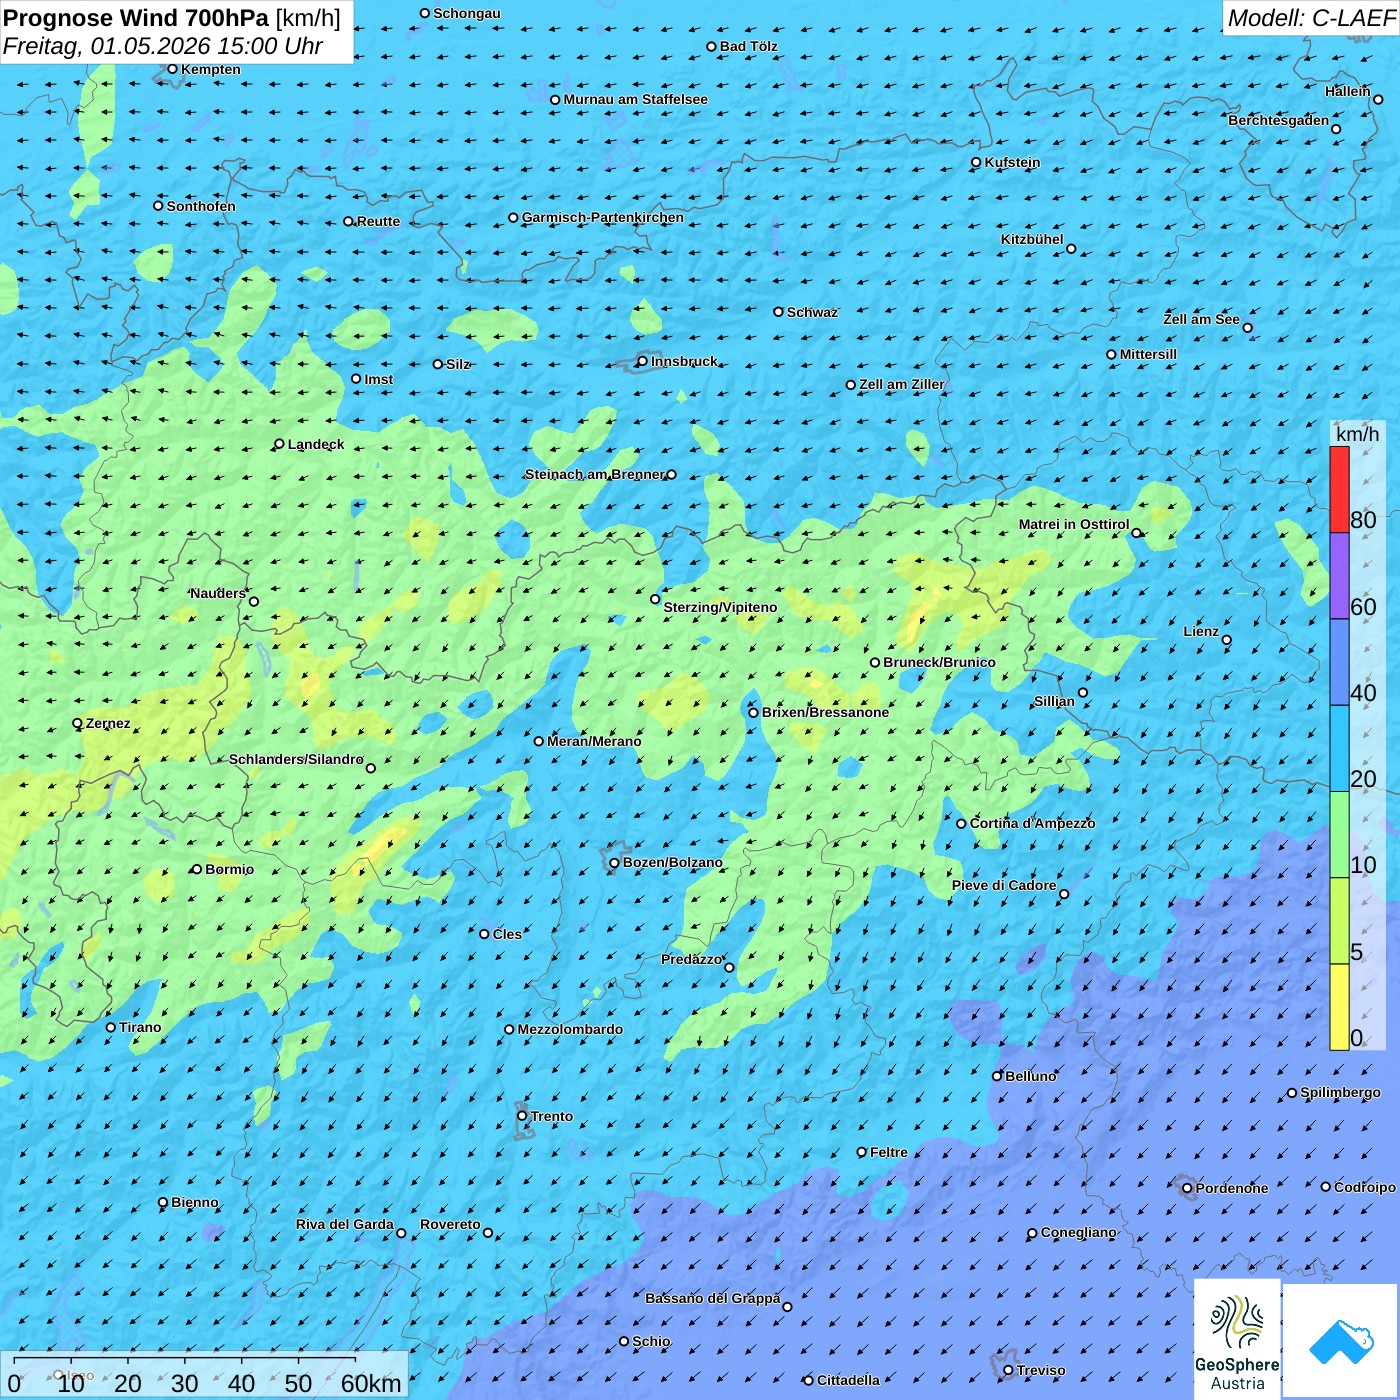Click the 'Mezzolombardo' label

[x=571, y=1029]
